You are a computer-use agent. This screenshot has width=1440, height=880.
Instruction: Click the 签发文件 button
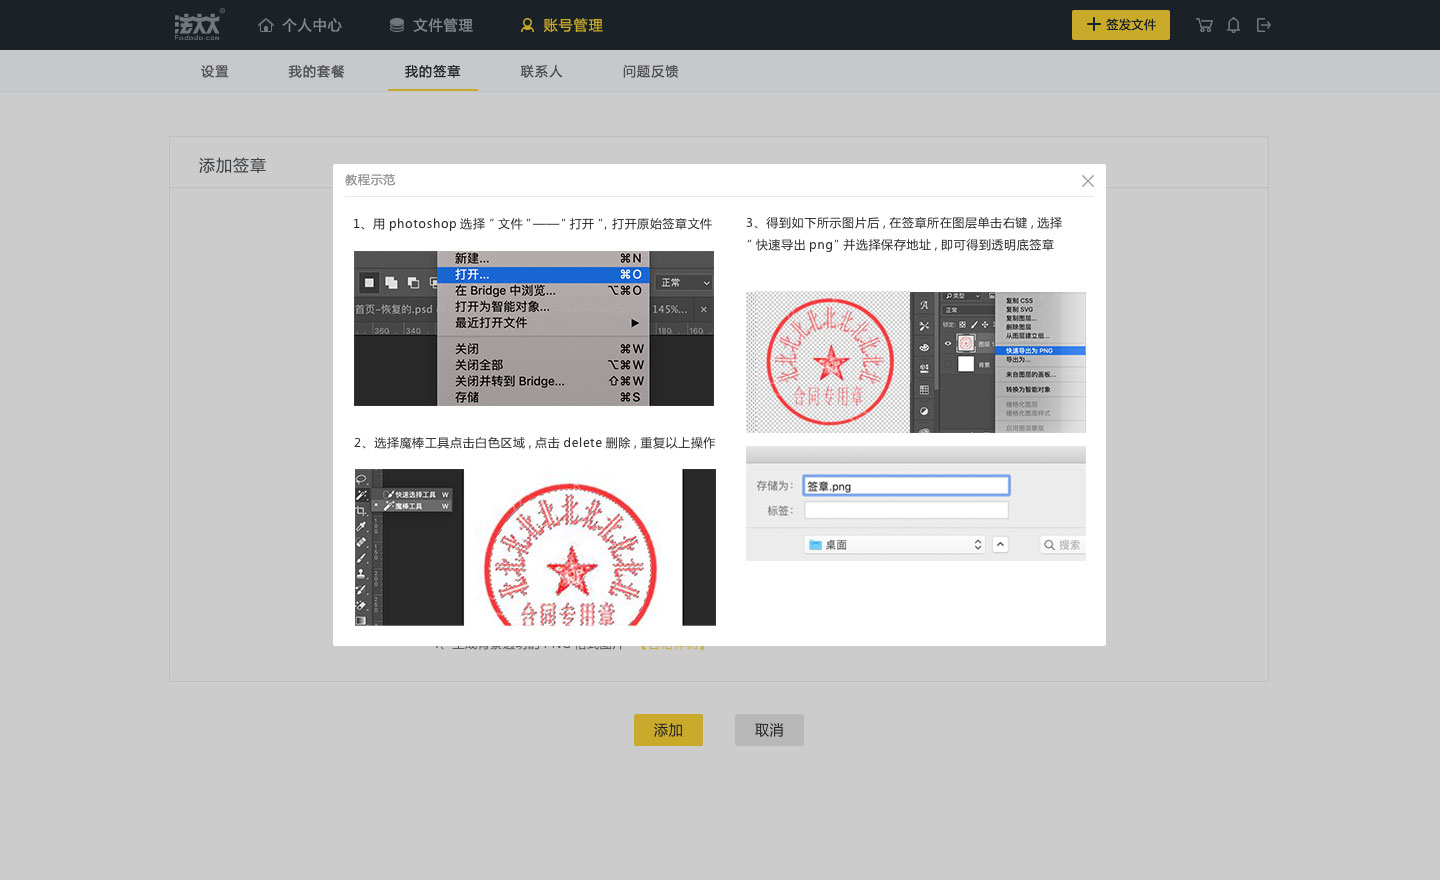click(1121, 25)
